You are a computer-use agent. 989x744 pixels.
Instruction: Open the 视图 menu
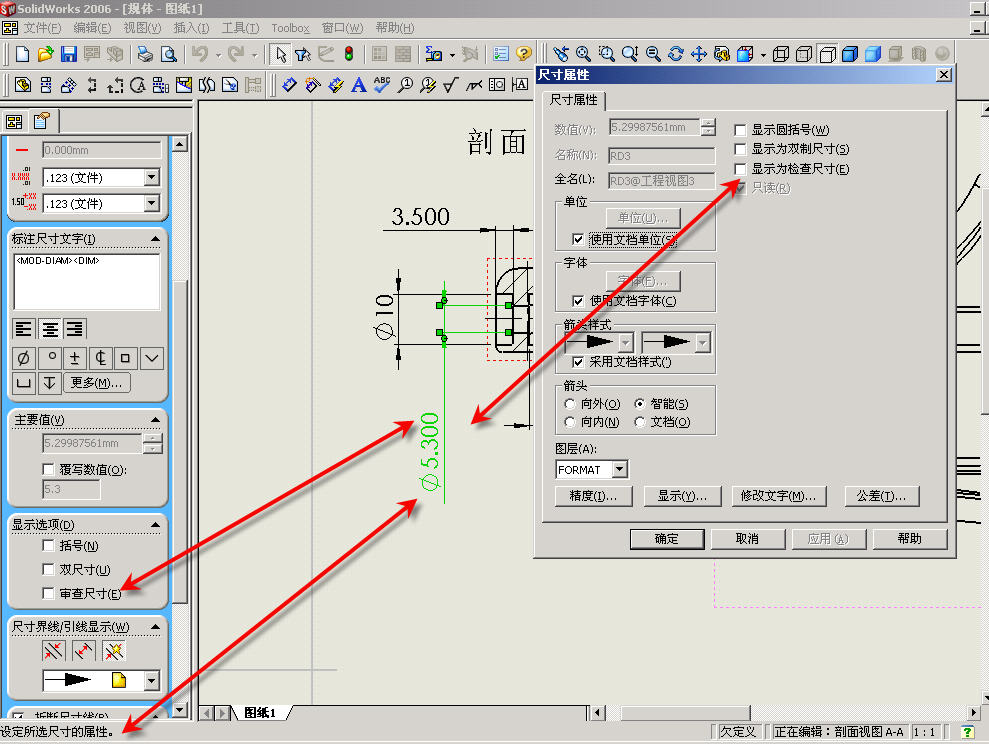tap(142, 28)
